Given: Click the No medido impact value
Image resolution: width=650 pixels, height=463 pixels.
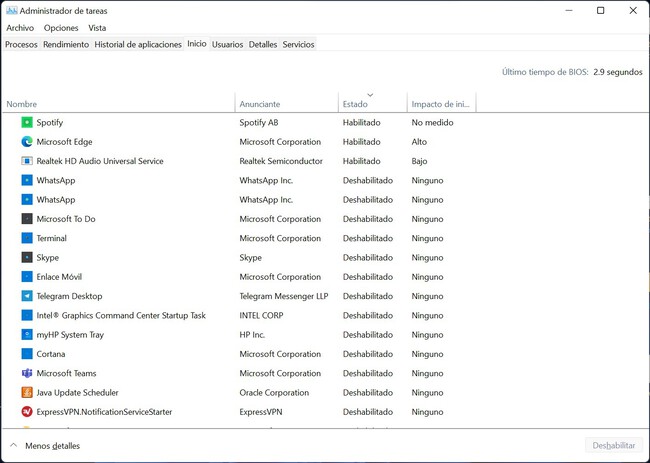Looking at the screenshot, I should 432,122.
